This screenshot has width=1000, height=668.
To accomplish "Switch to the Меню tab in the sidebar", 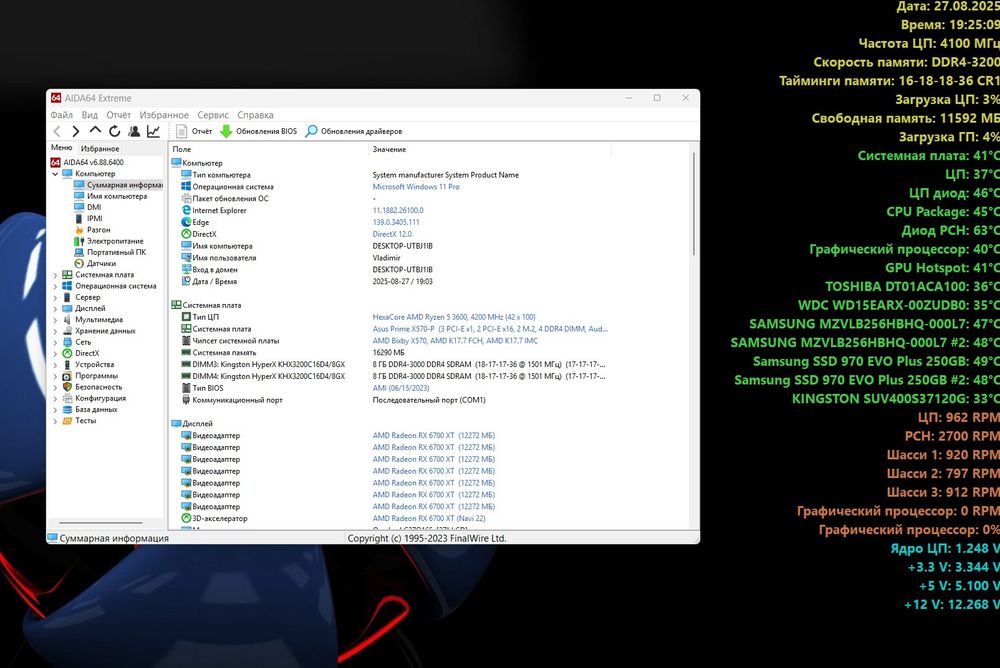I will click(62, 148).
